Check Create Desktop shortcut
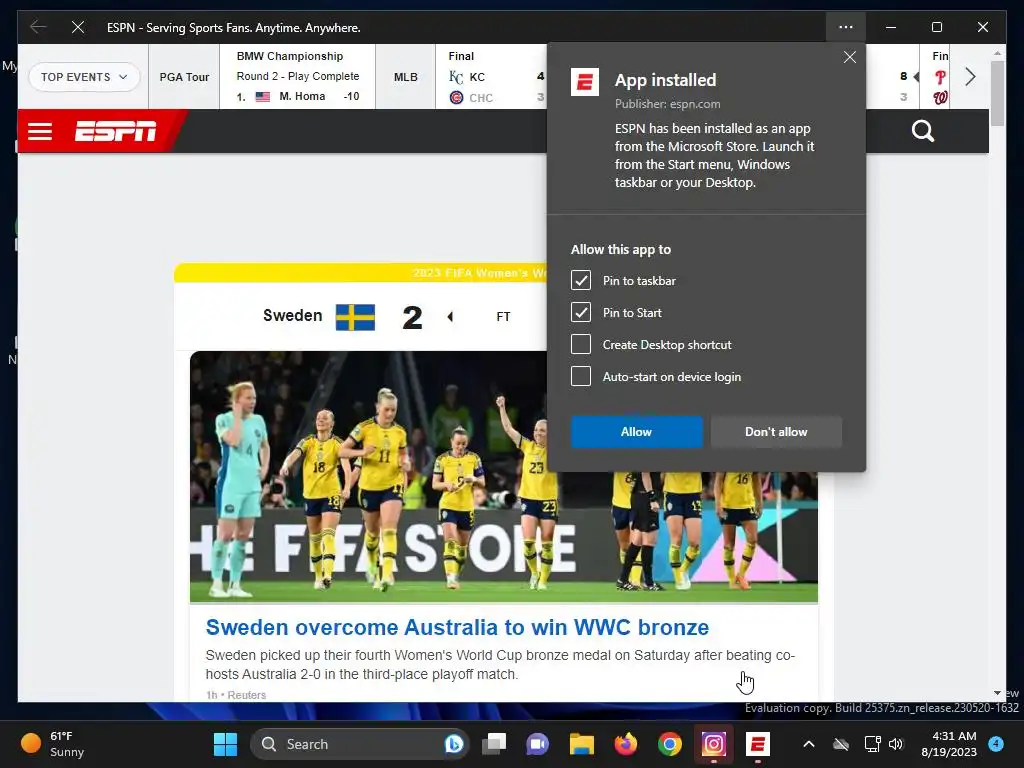The image size is (1024, 768). (581, 344)
